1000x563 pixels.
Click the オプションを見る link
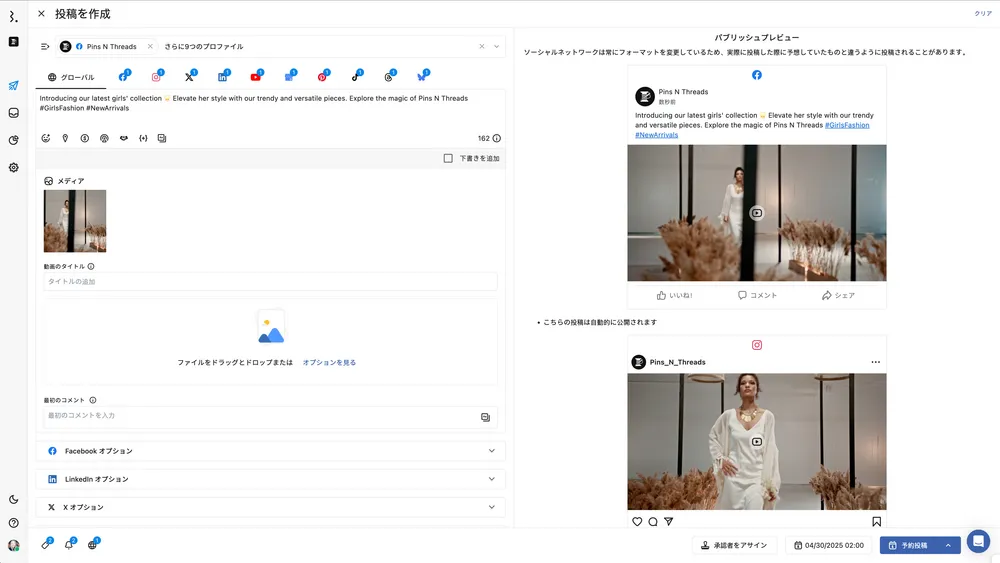(329, 362)
